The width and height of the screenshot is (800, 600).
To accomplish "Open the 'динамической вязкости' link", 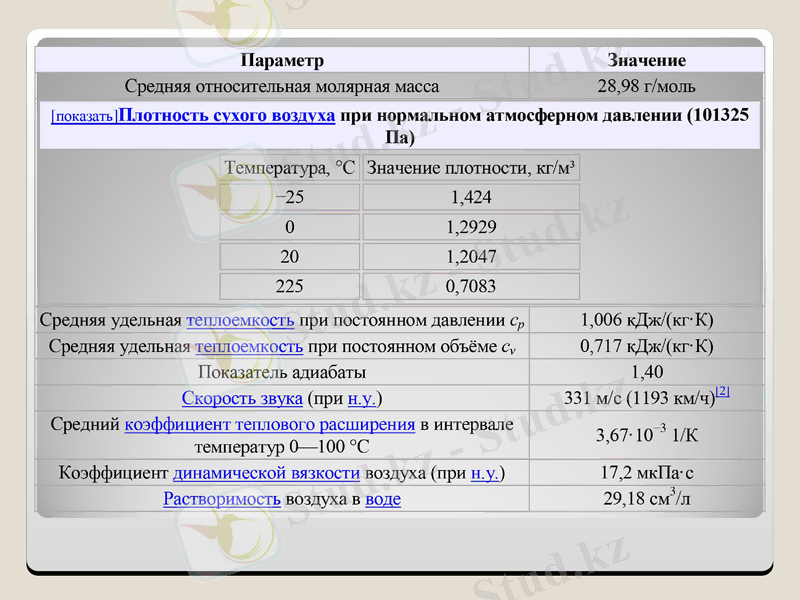I will [x=266, y=472].
